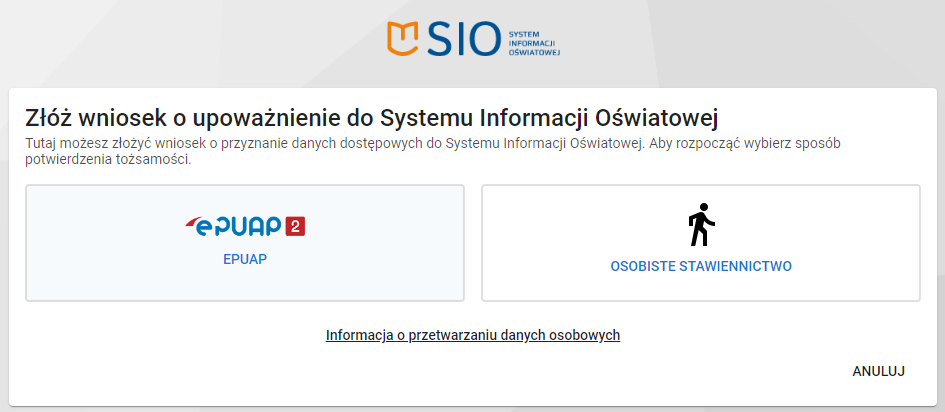Click the heading Złóż wniosek o upoważnienie
The image size is (945, 412).
click(372, 118)
